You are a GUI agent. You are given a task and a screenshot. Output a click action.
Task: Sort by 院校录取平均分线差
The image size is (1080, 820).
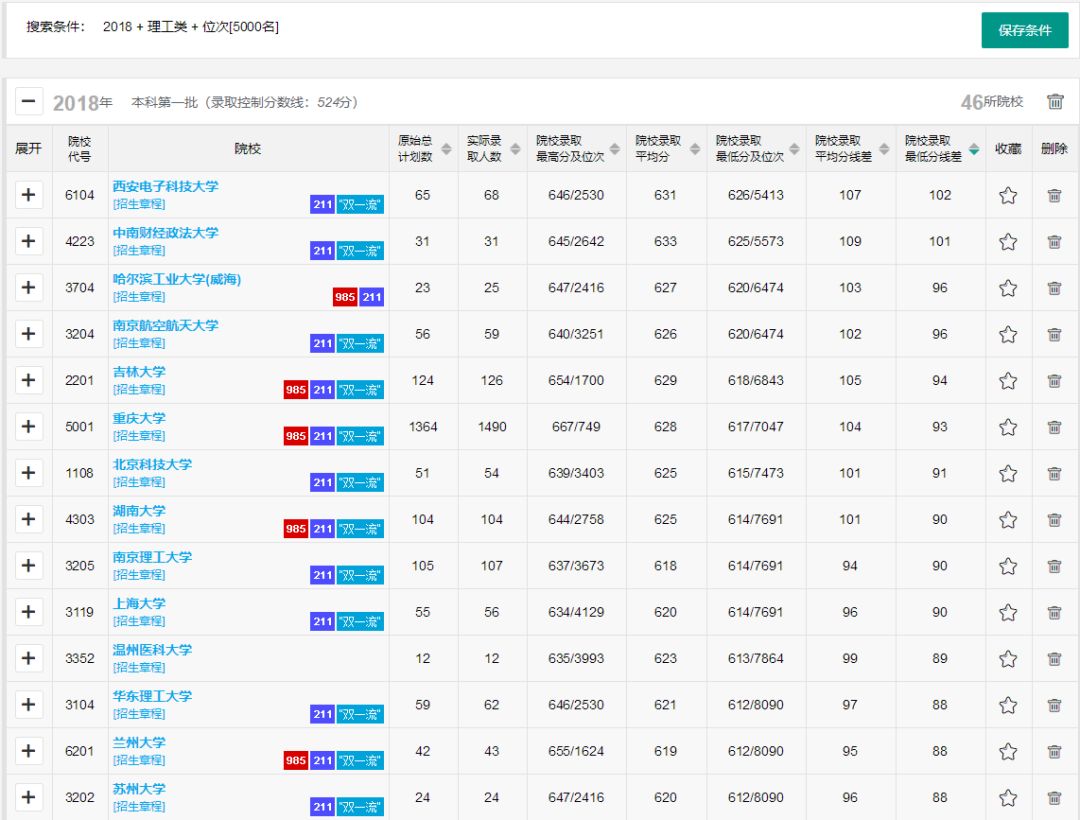pos(884,149)
